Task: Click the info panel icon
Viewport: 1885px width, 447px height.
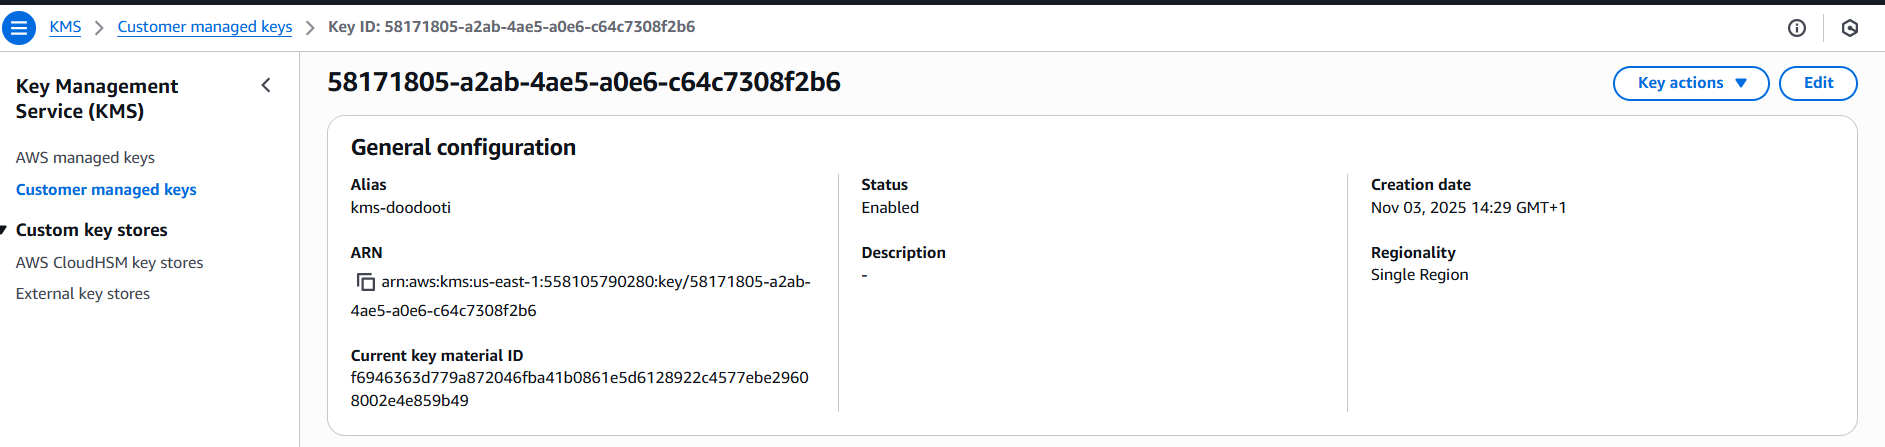Action: click(x=1796, y=28)
